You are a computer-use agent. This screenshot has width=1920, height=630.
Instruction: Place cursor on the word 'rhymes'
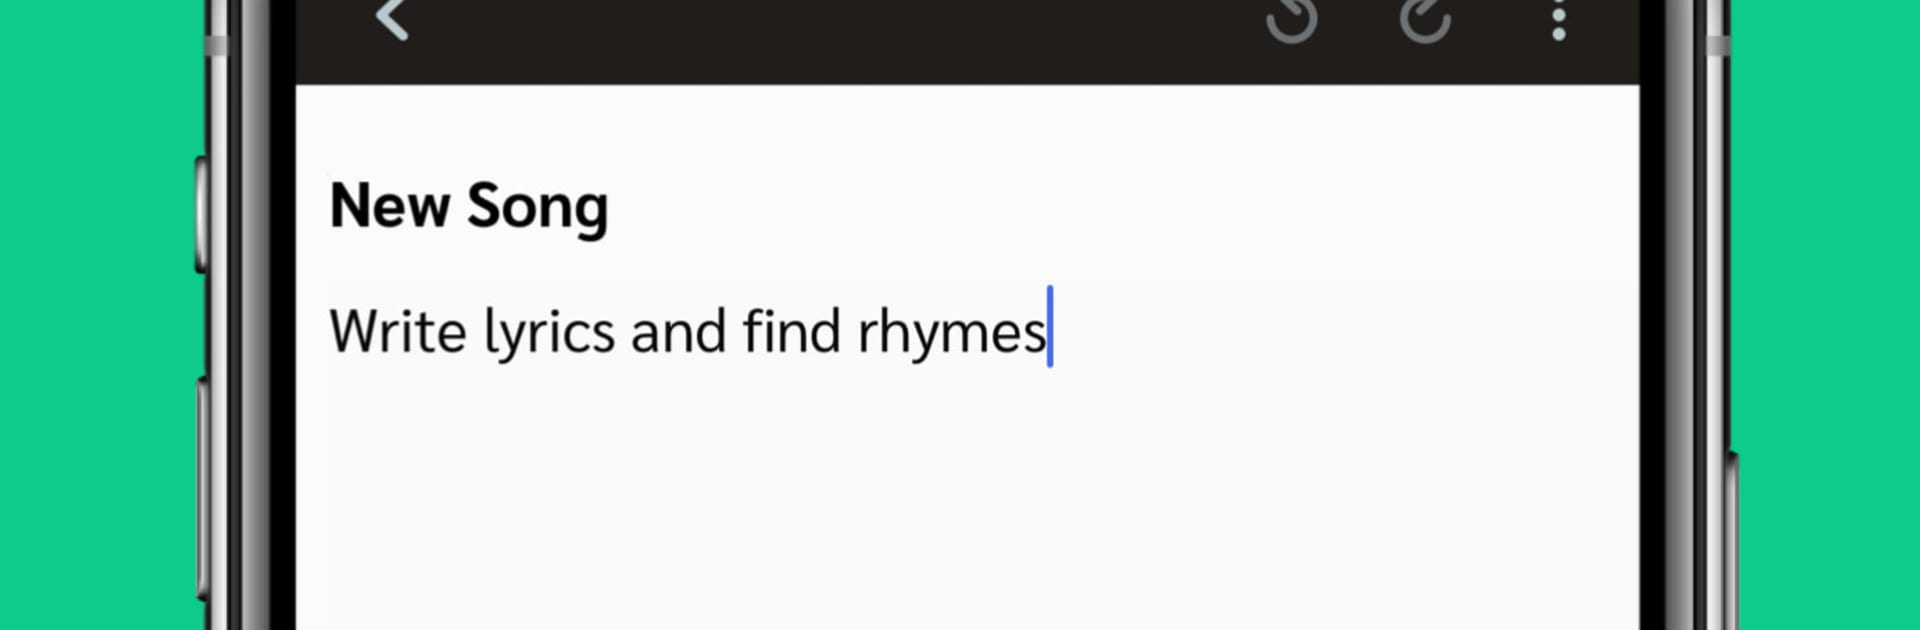tap(951, 331)
